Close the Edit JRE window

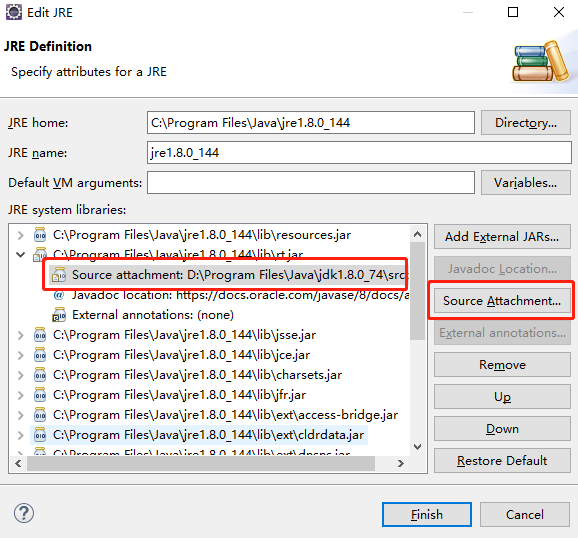click(559, 12)
